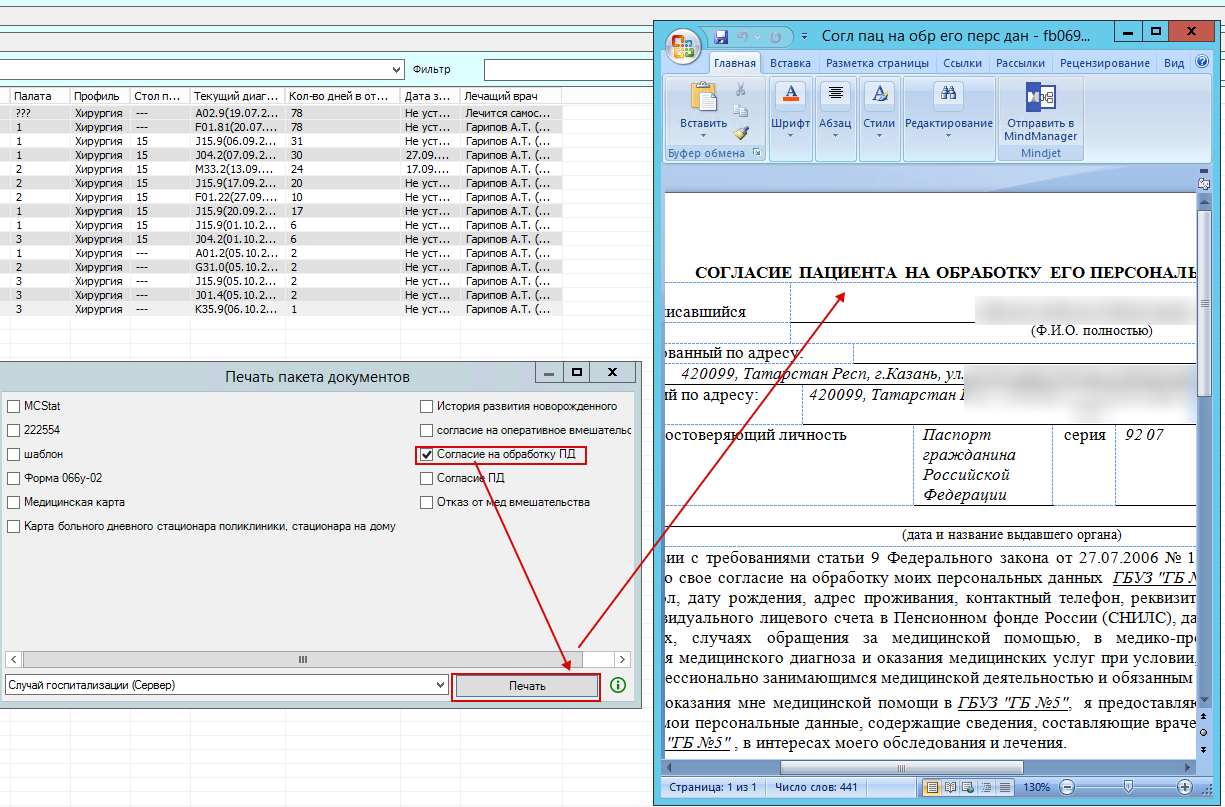Open Clipboard pane dialog launcher

pos(757,153)
